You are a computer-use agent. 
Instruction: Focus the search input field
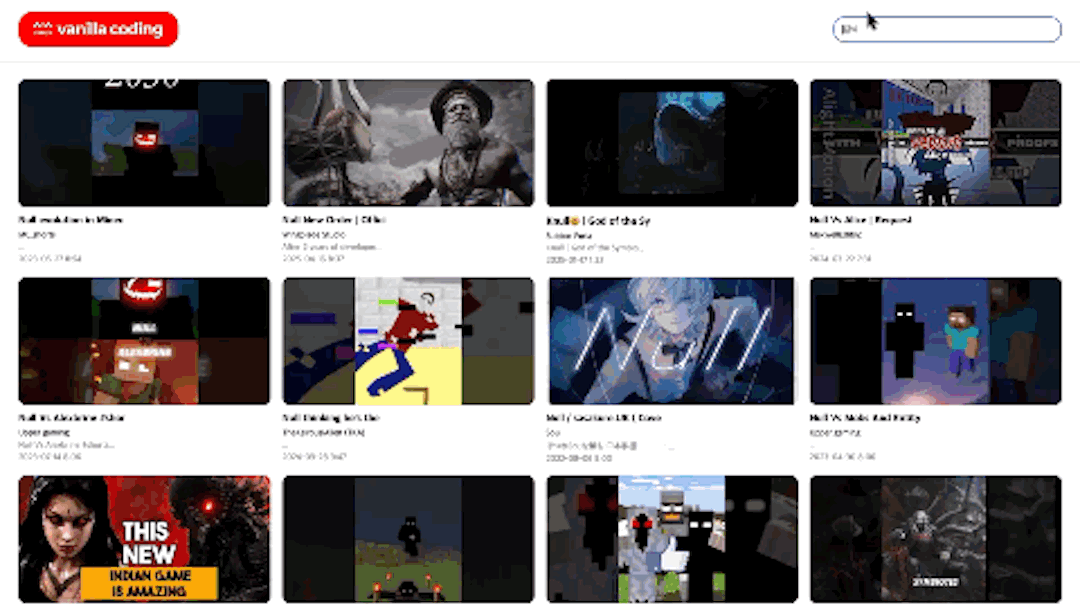[946, 29]
